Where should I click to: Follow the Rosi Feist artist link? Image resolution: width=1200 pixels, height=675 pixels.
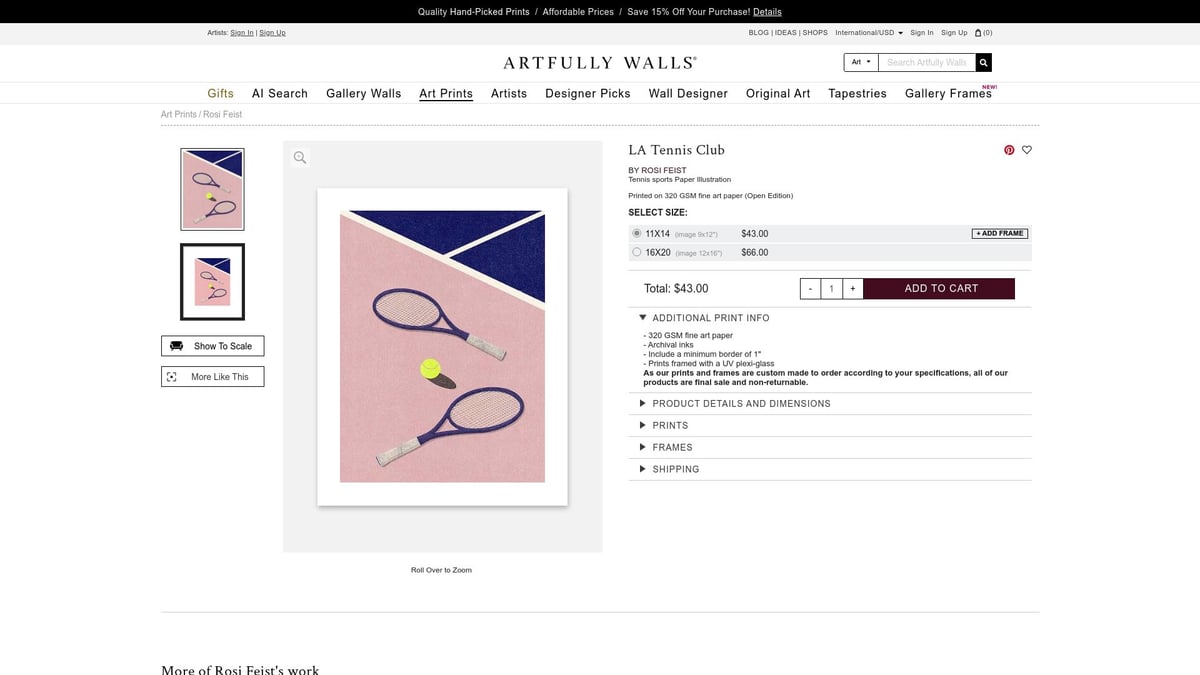pos(660,170)
